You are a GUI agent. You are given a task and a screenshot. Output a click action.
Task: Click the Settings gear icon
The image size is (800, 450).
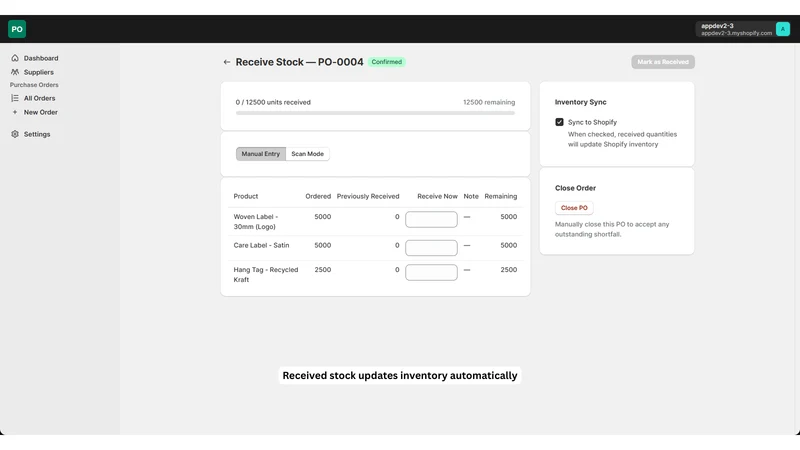click(15, 134)
